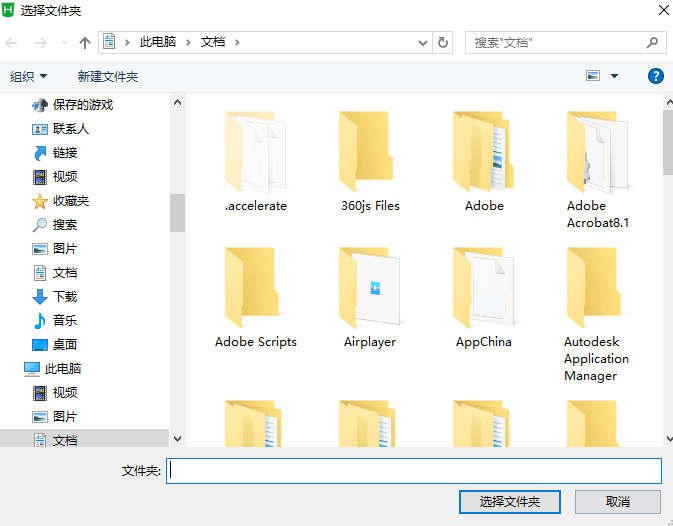Viewport: 673px width, 526px height.
Task: Expand the chevron after 此电脑 in path
Action: 188,42
